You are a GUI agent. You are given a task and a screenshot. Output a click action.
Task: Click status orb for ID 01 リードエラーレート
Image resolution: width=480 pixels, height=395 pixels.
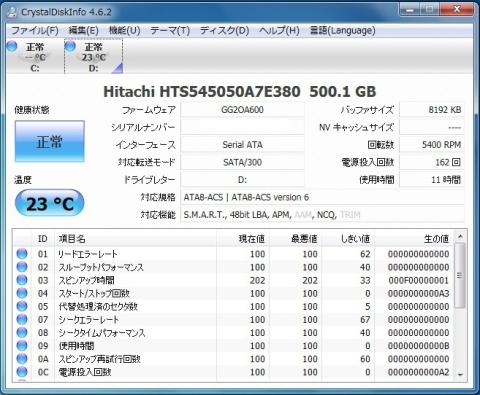(22, 254)
